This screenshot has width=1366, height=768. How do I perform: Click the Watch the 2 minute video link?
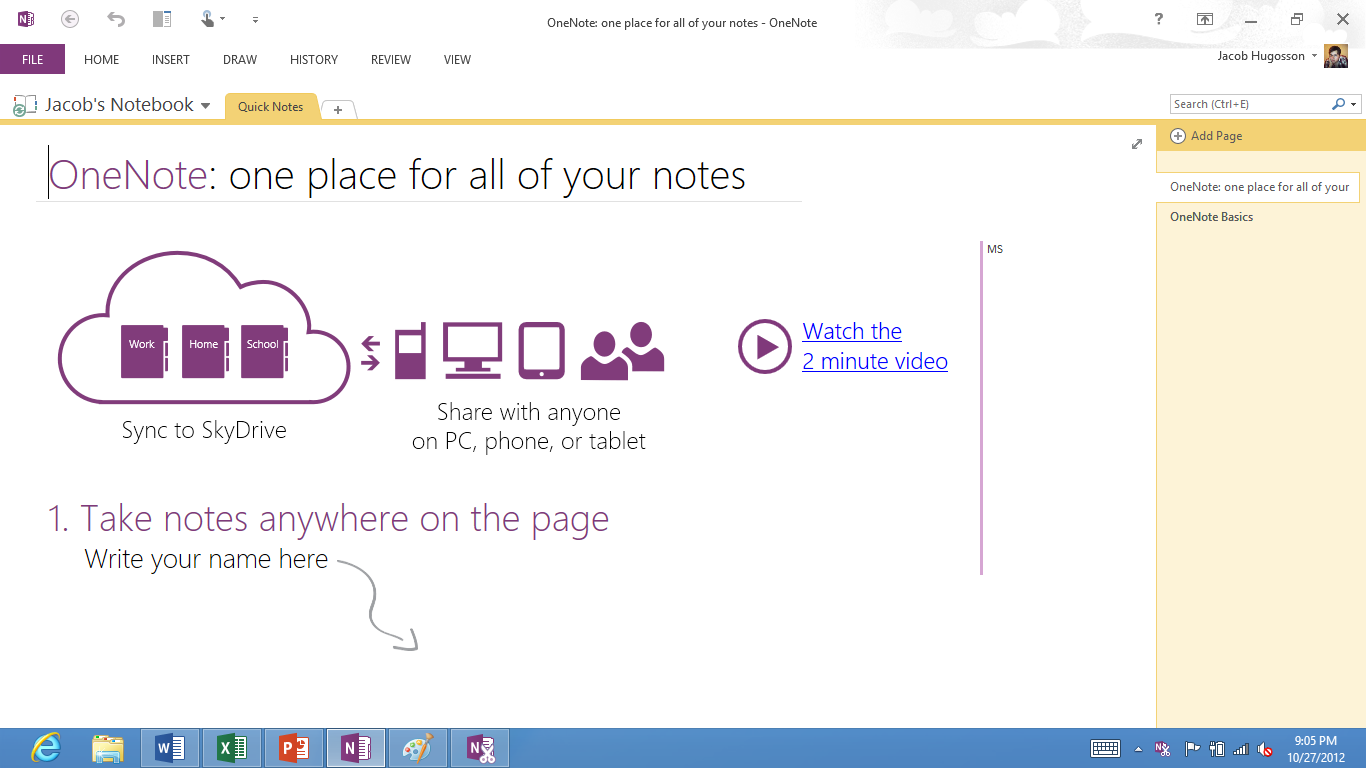click(874, 346)
